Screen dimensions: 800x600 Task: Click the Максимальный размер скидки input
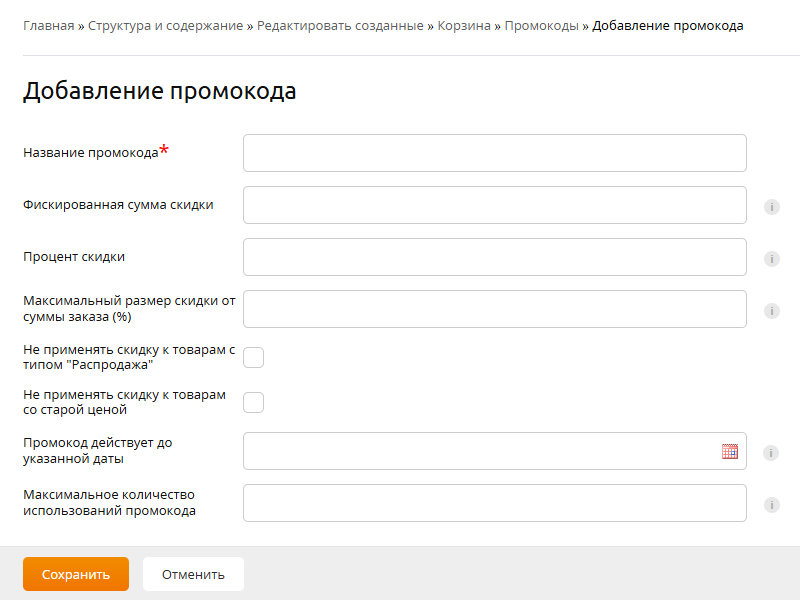click(494, 309)
